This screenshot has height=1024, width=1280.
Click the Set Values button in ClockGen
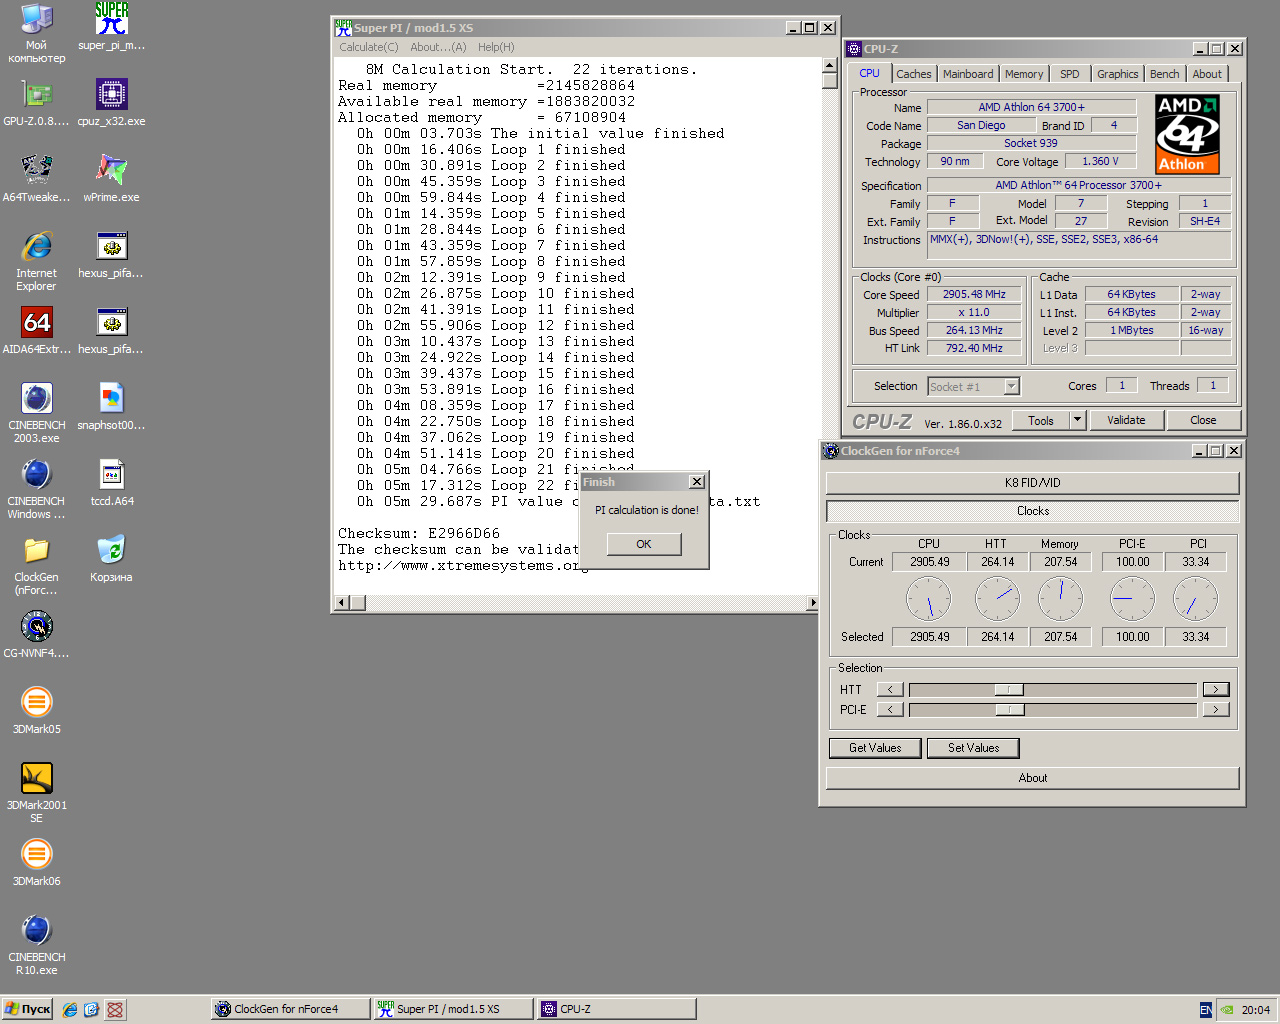973,748
